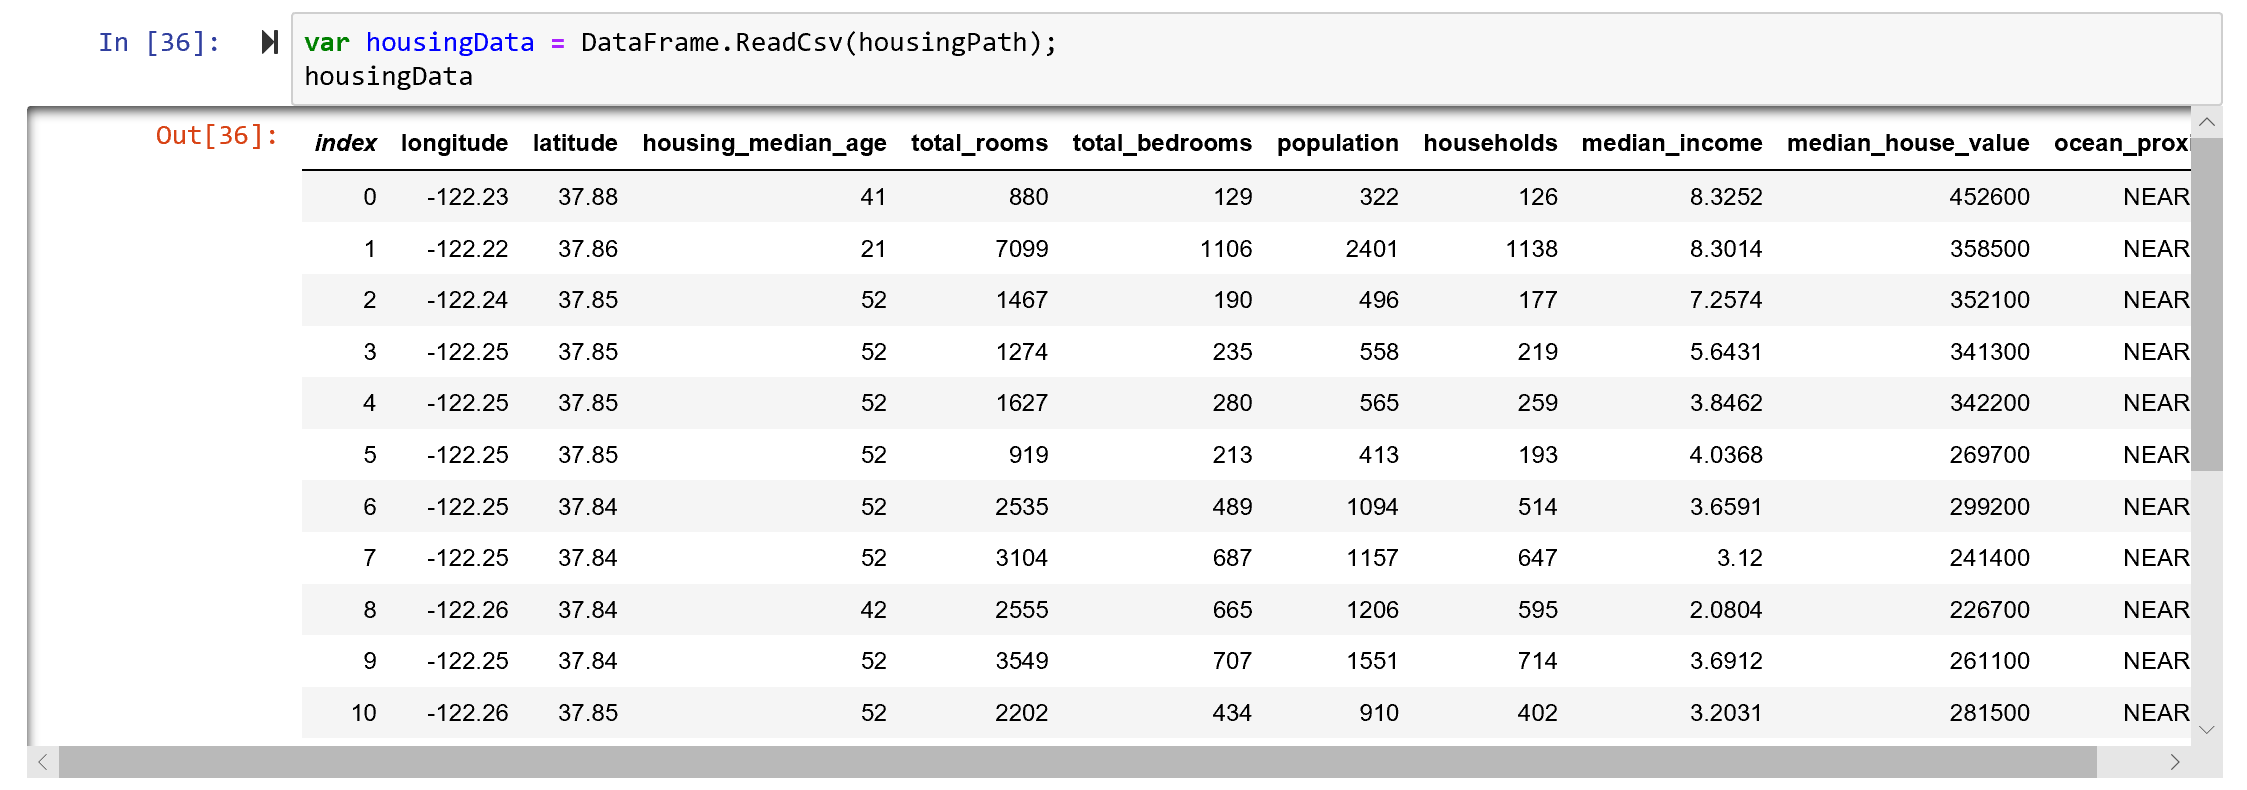Click the up chevron on the vertical scrollbar

point(2206,122)
